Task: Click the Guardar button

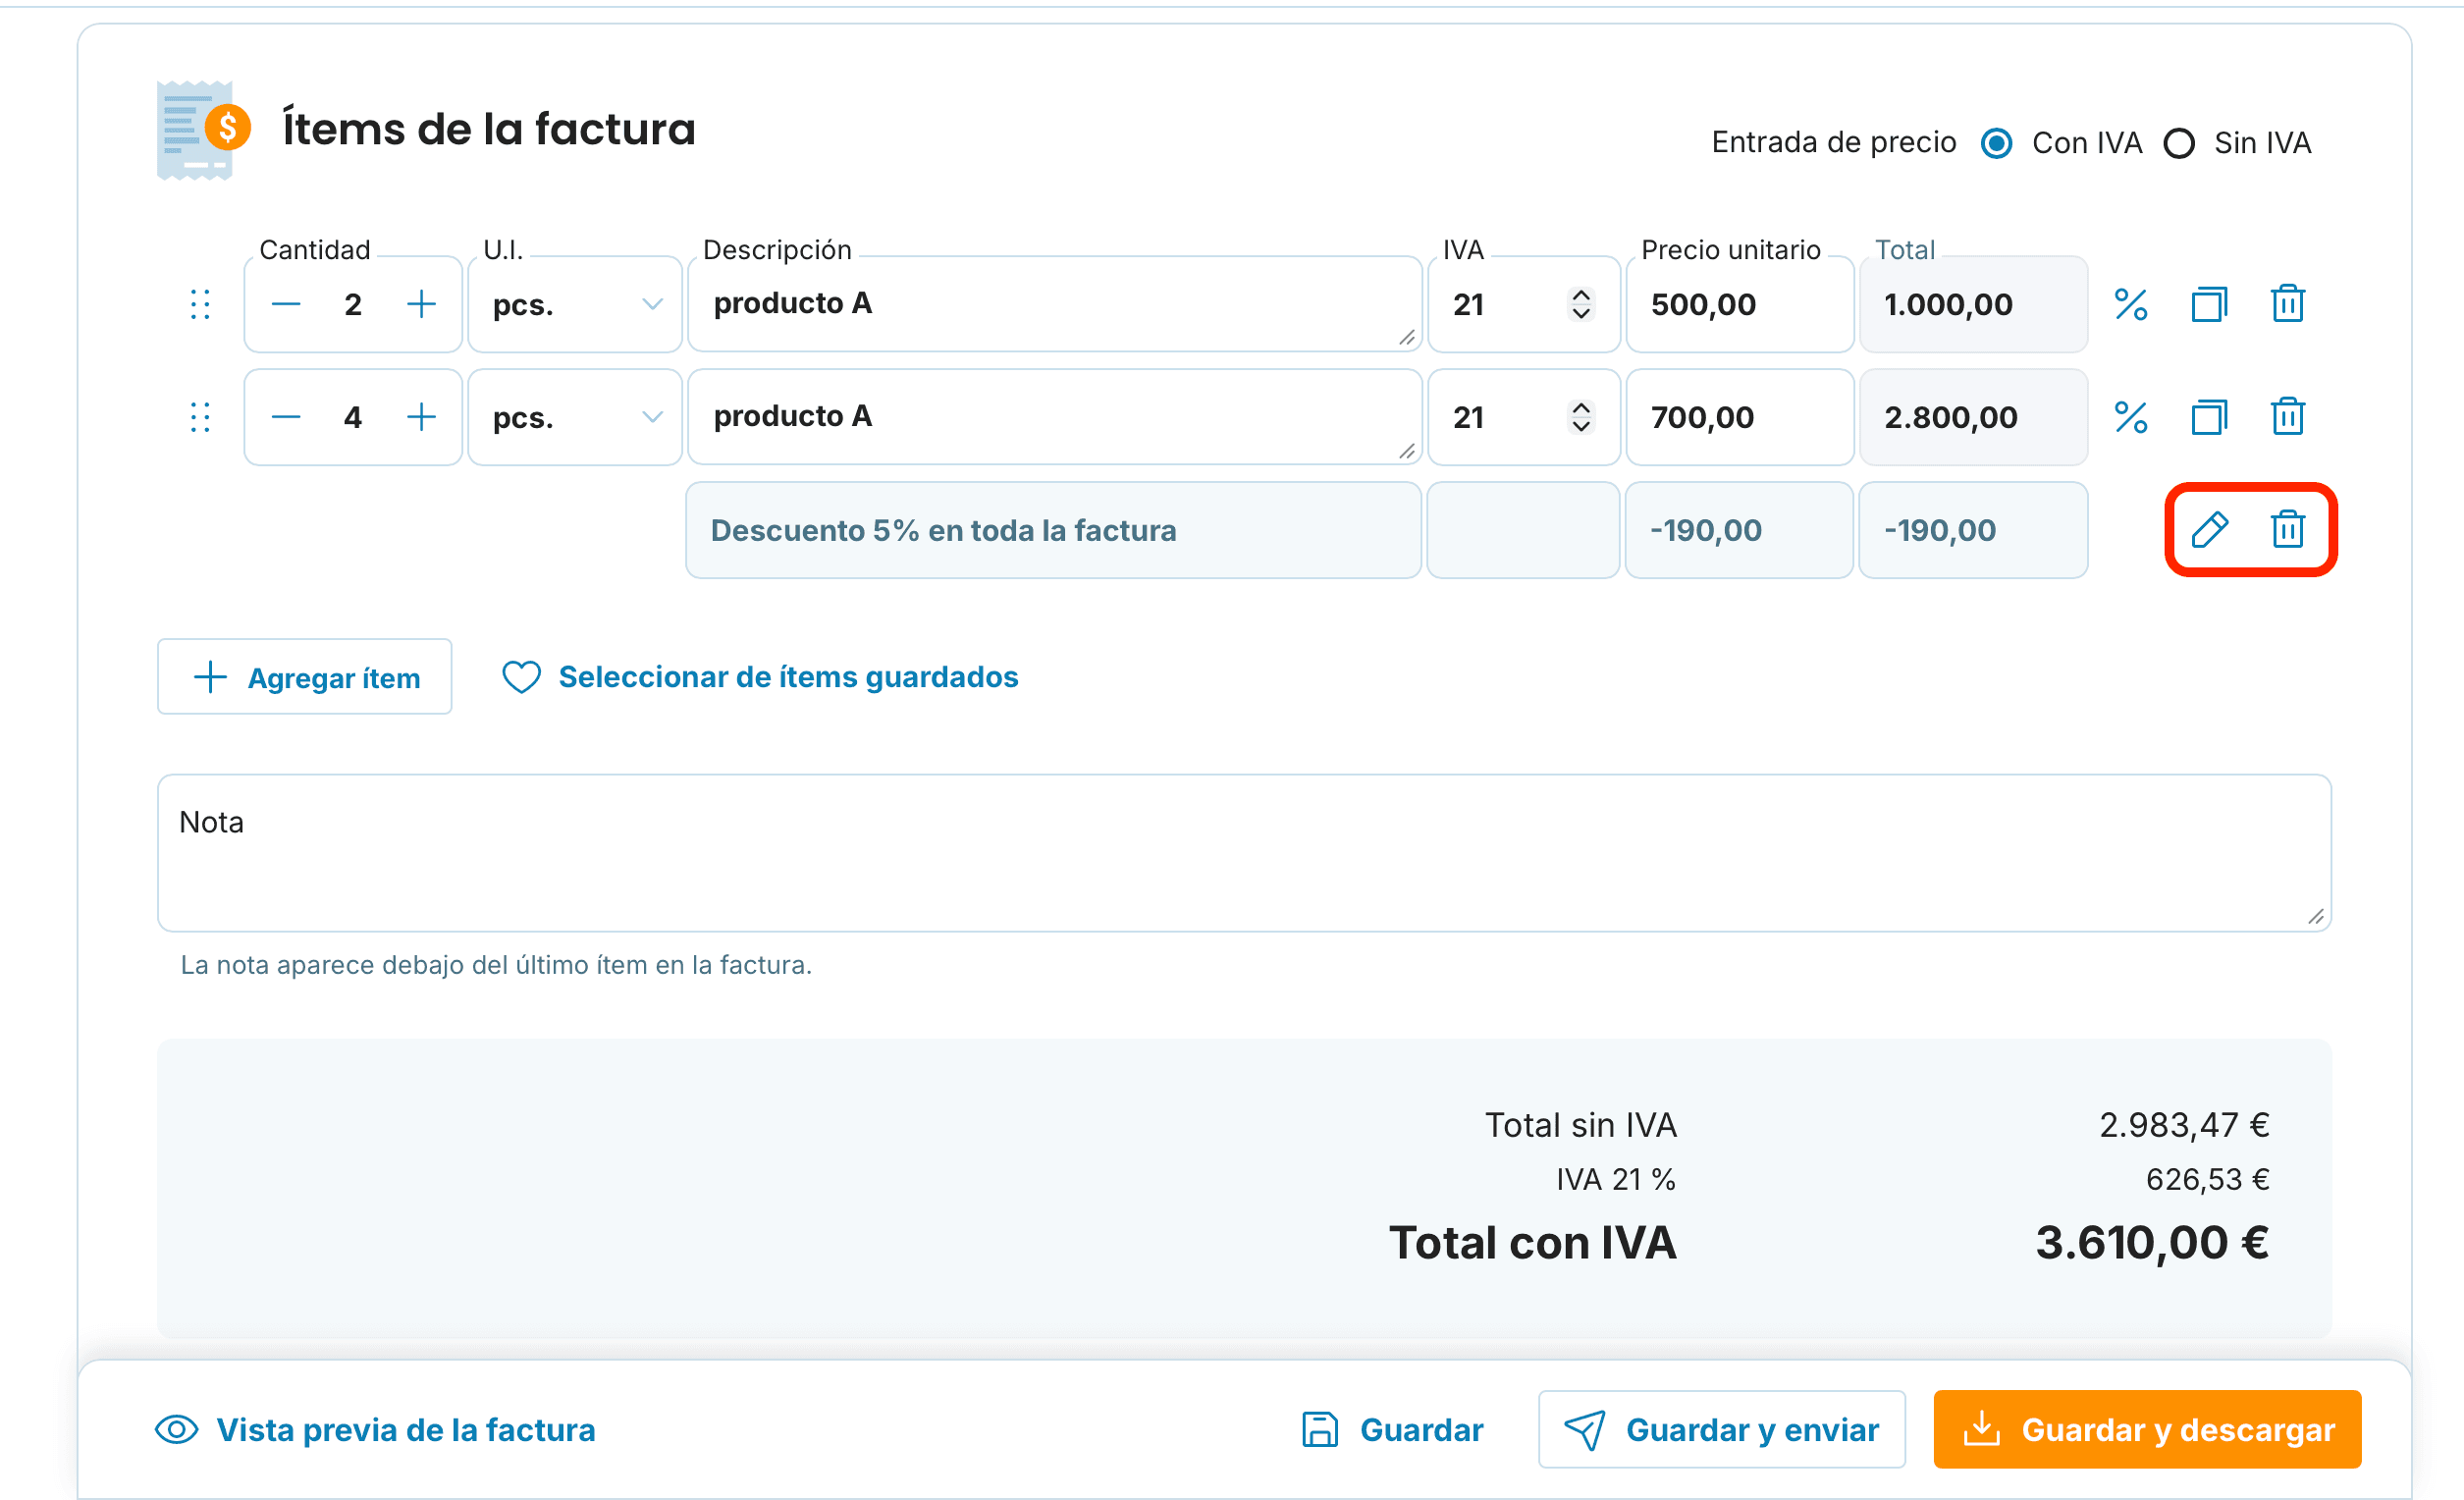Action: 1392,1430
